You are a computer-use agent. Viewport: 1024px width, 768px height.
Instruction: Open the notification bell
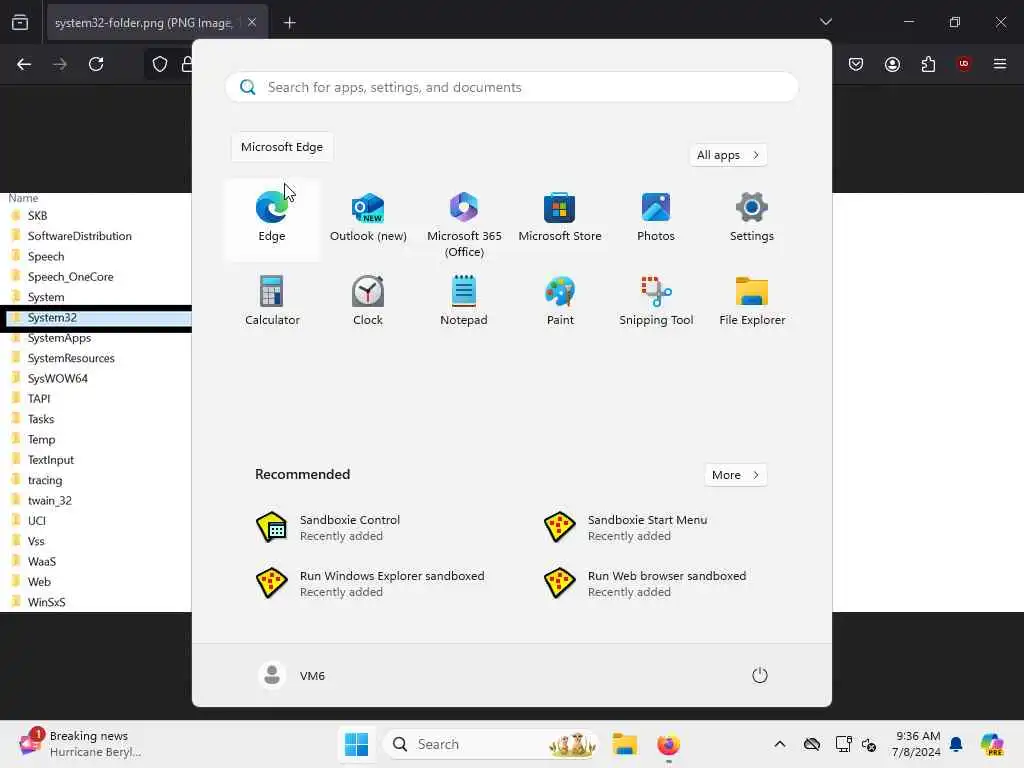(956, 744)
